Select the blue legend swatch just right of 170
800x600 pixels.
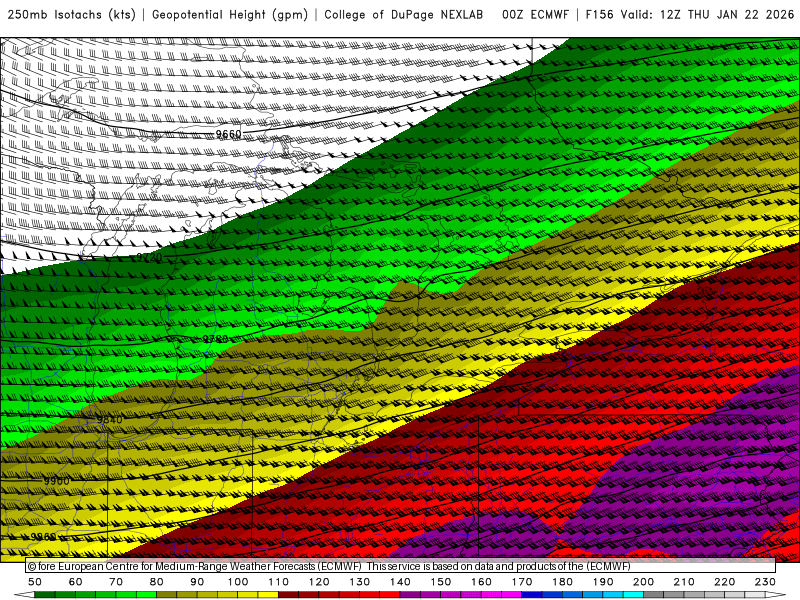coord(532,595)
